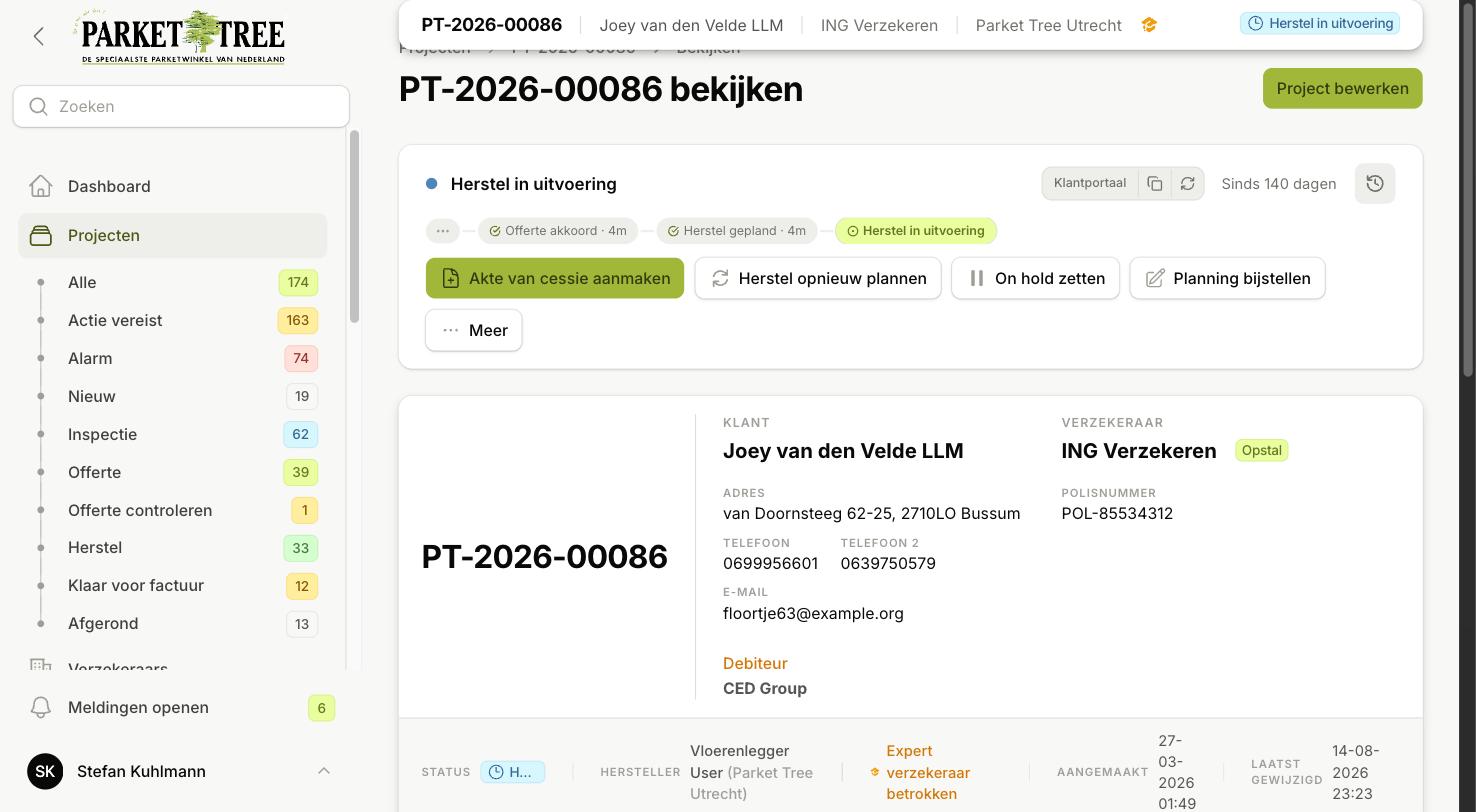Click the policy number POL-85534312

pos(1117,513)
